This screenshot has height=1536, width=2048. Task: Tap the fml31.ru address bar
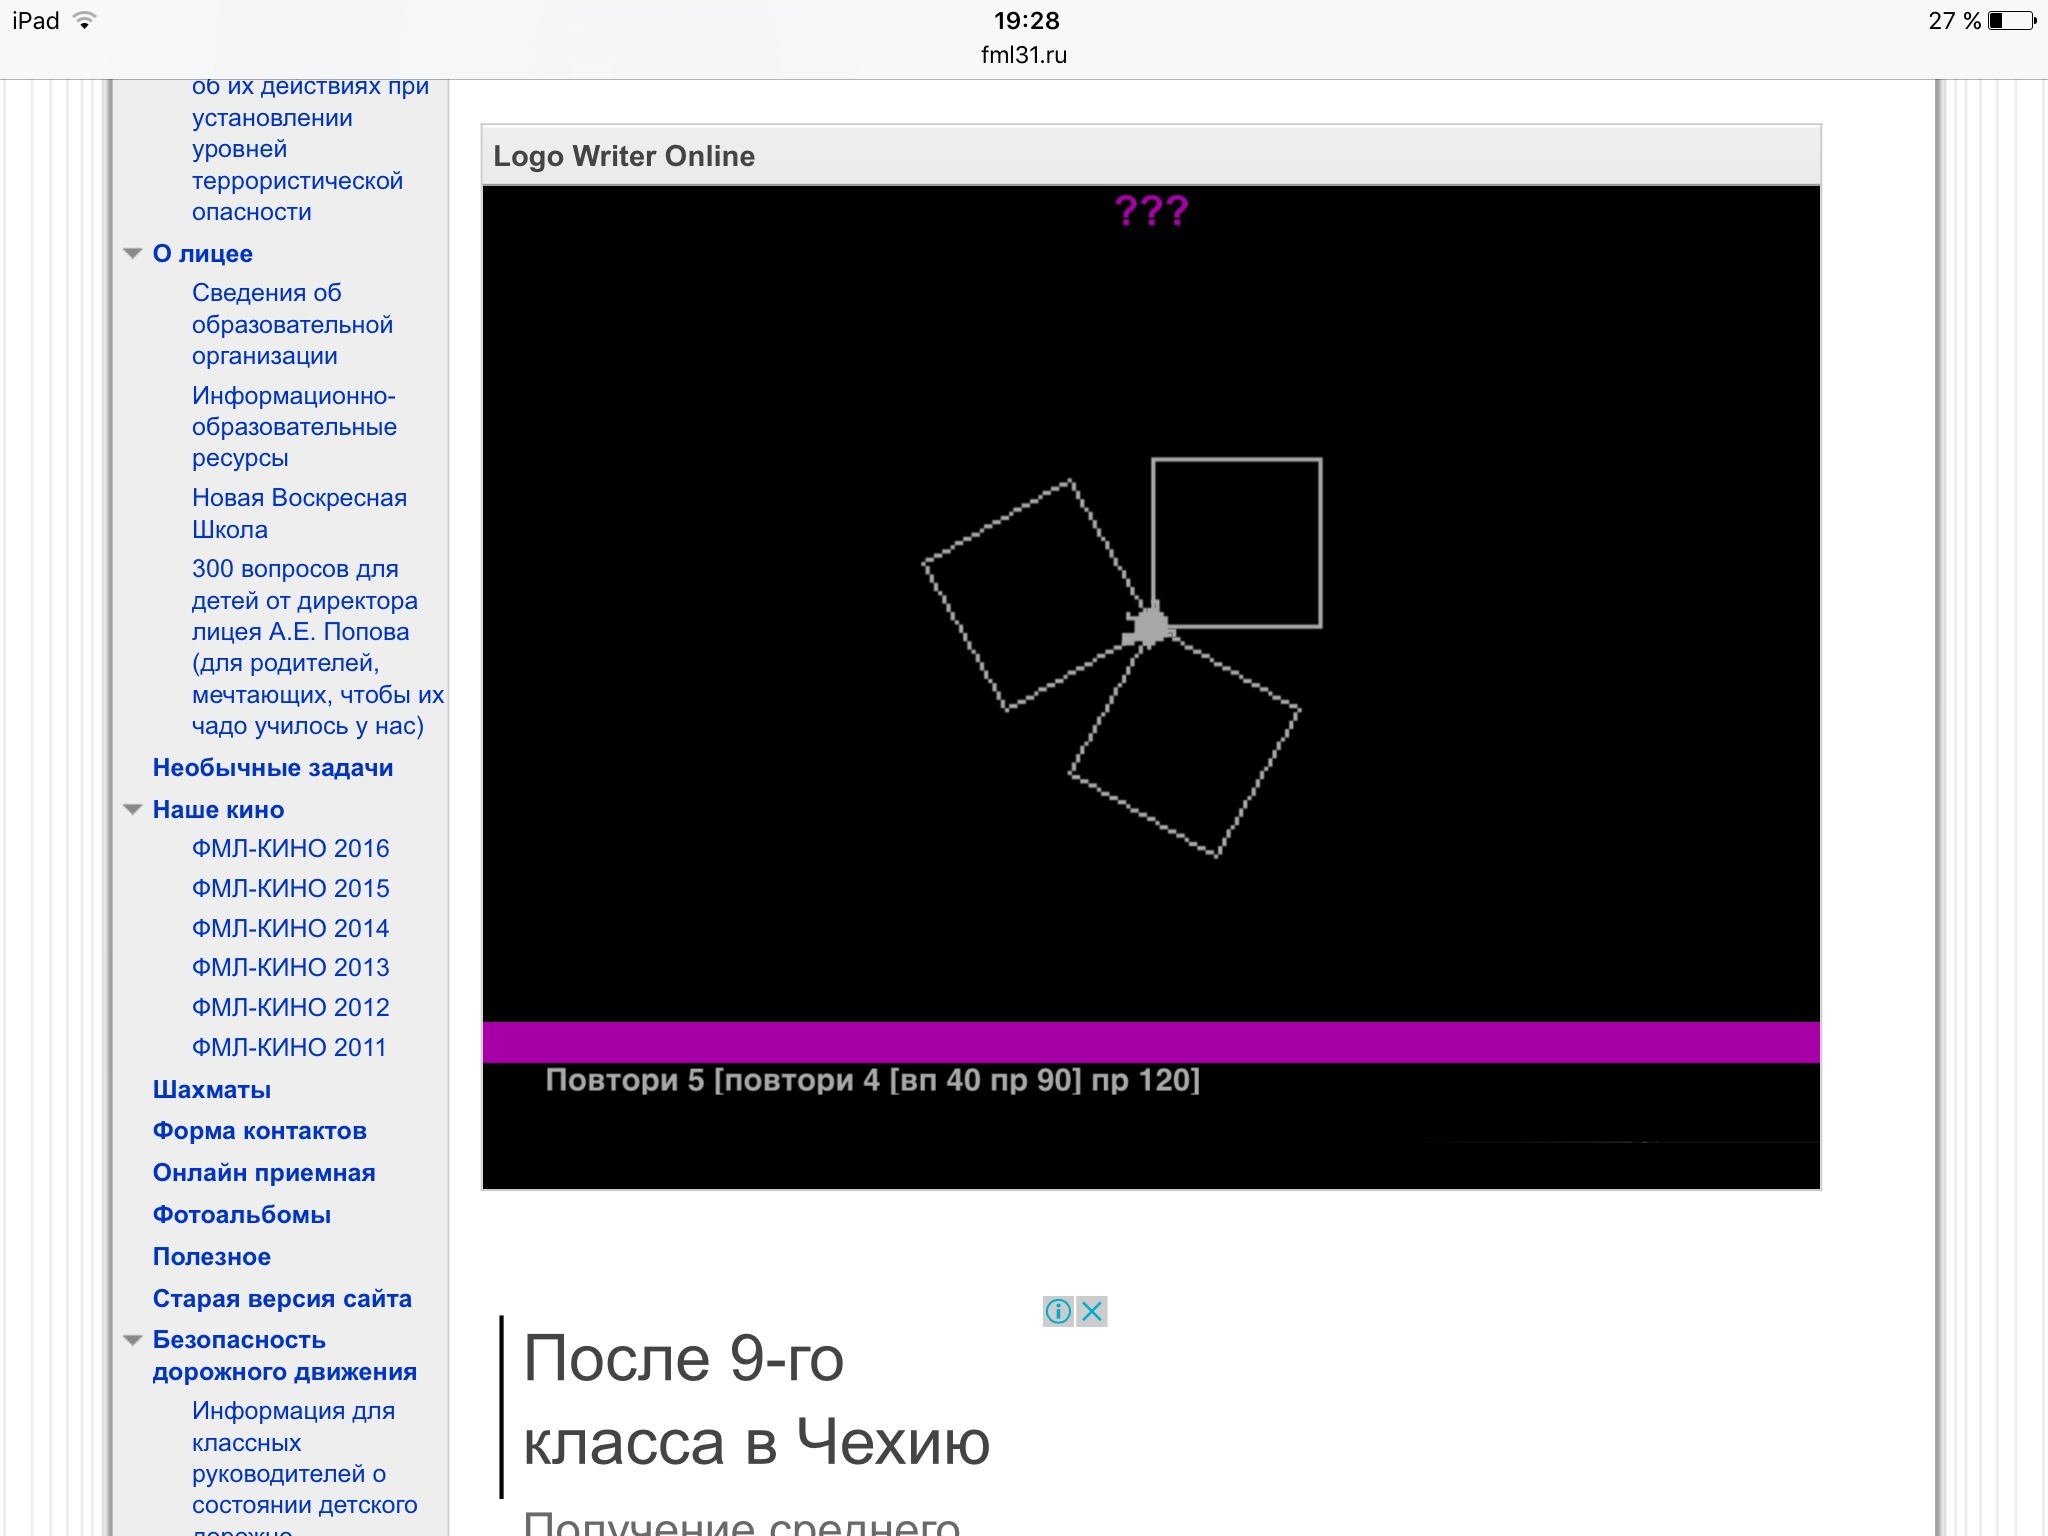point(1023,55)
